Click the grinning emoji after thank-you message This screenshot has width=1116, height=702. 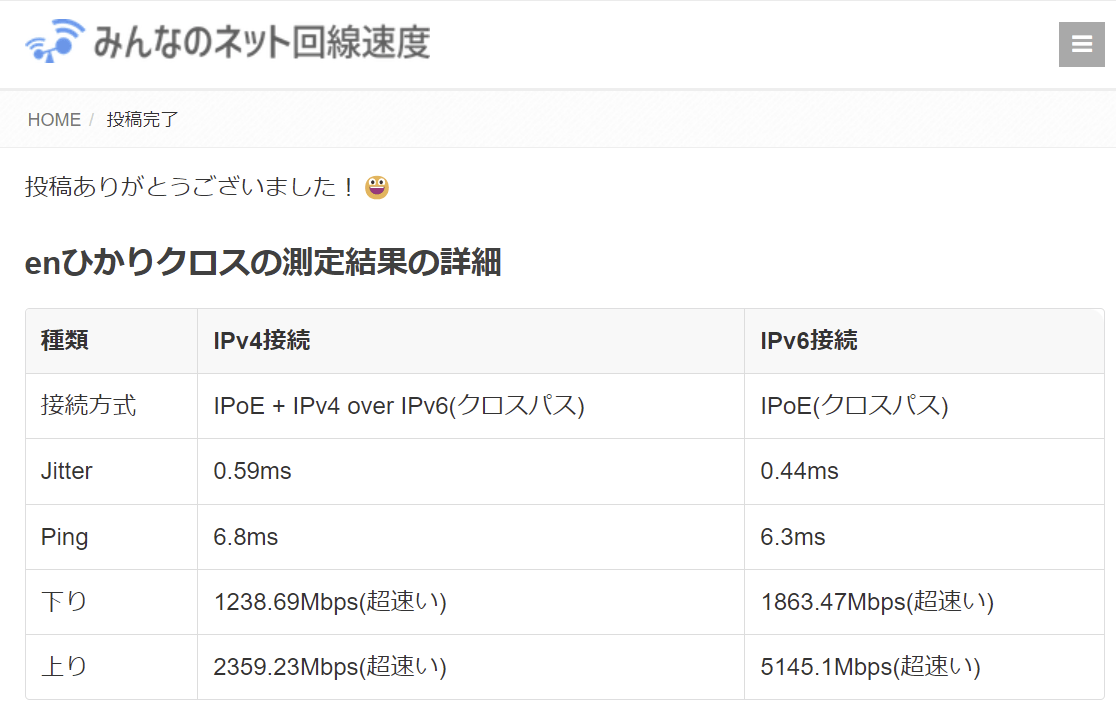377,187
